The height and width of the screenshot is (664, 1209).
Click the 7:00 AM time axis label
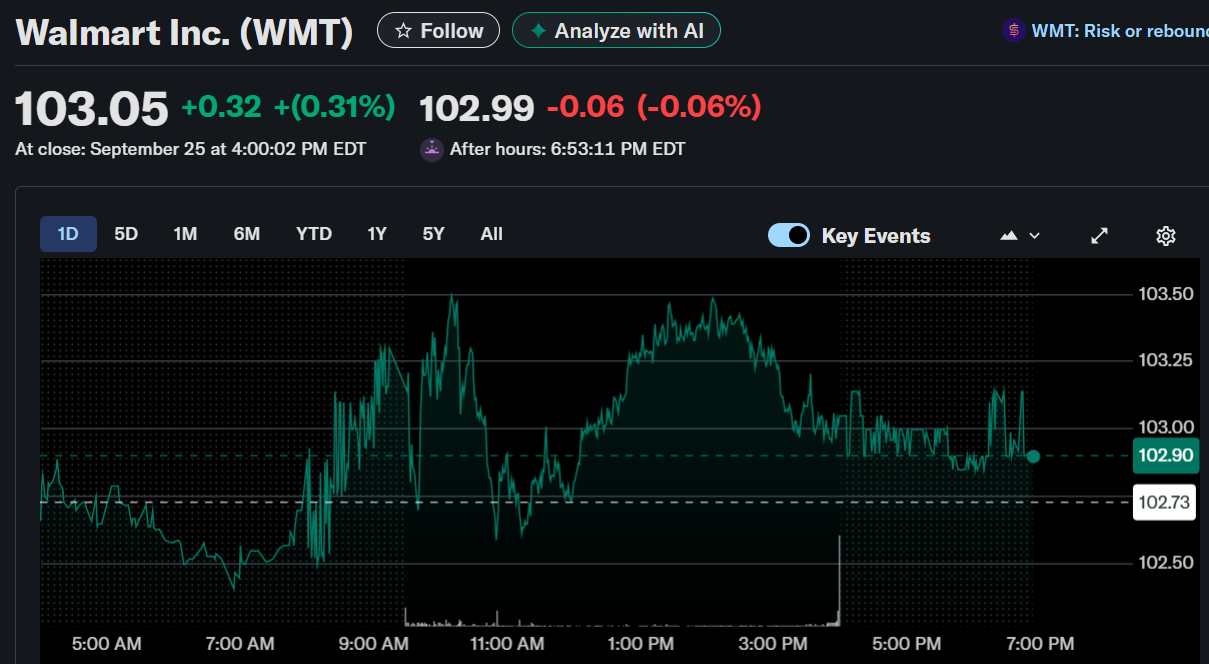point(240,643)
